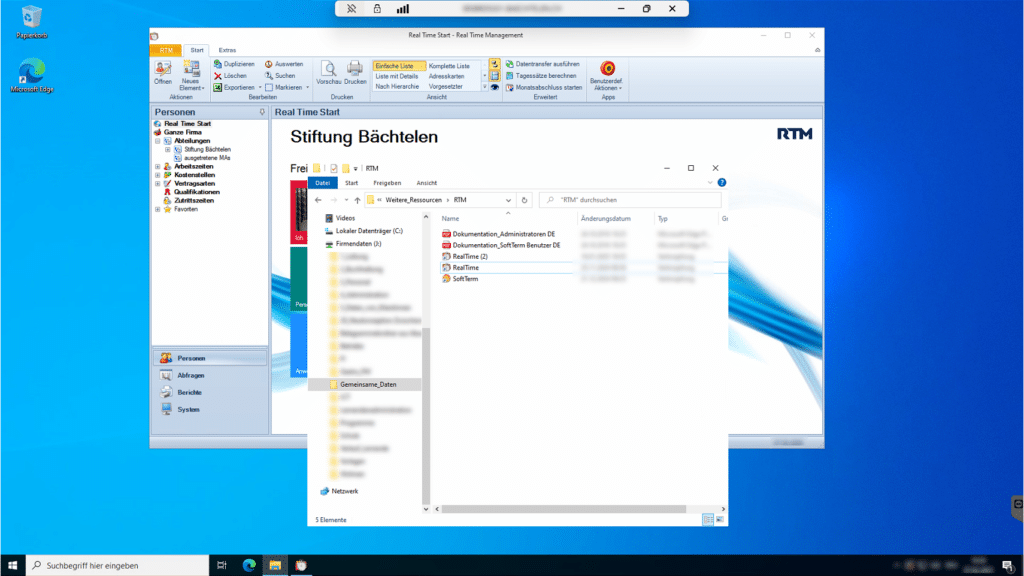This screenshot has height=576, width=1024.
Task: Collapse the RTM ribbon with the chevron
Action: [817, 50]
